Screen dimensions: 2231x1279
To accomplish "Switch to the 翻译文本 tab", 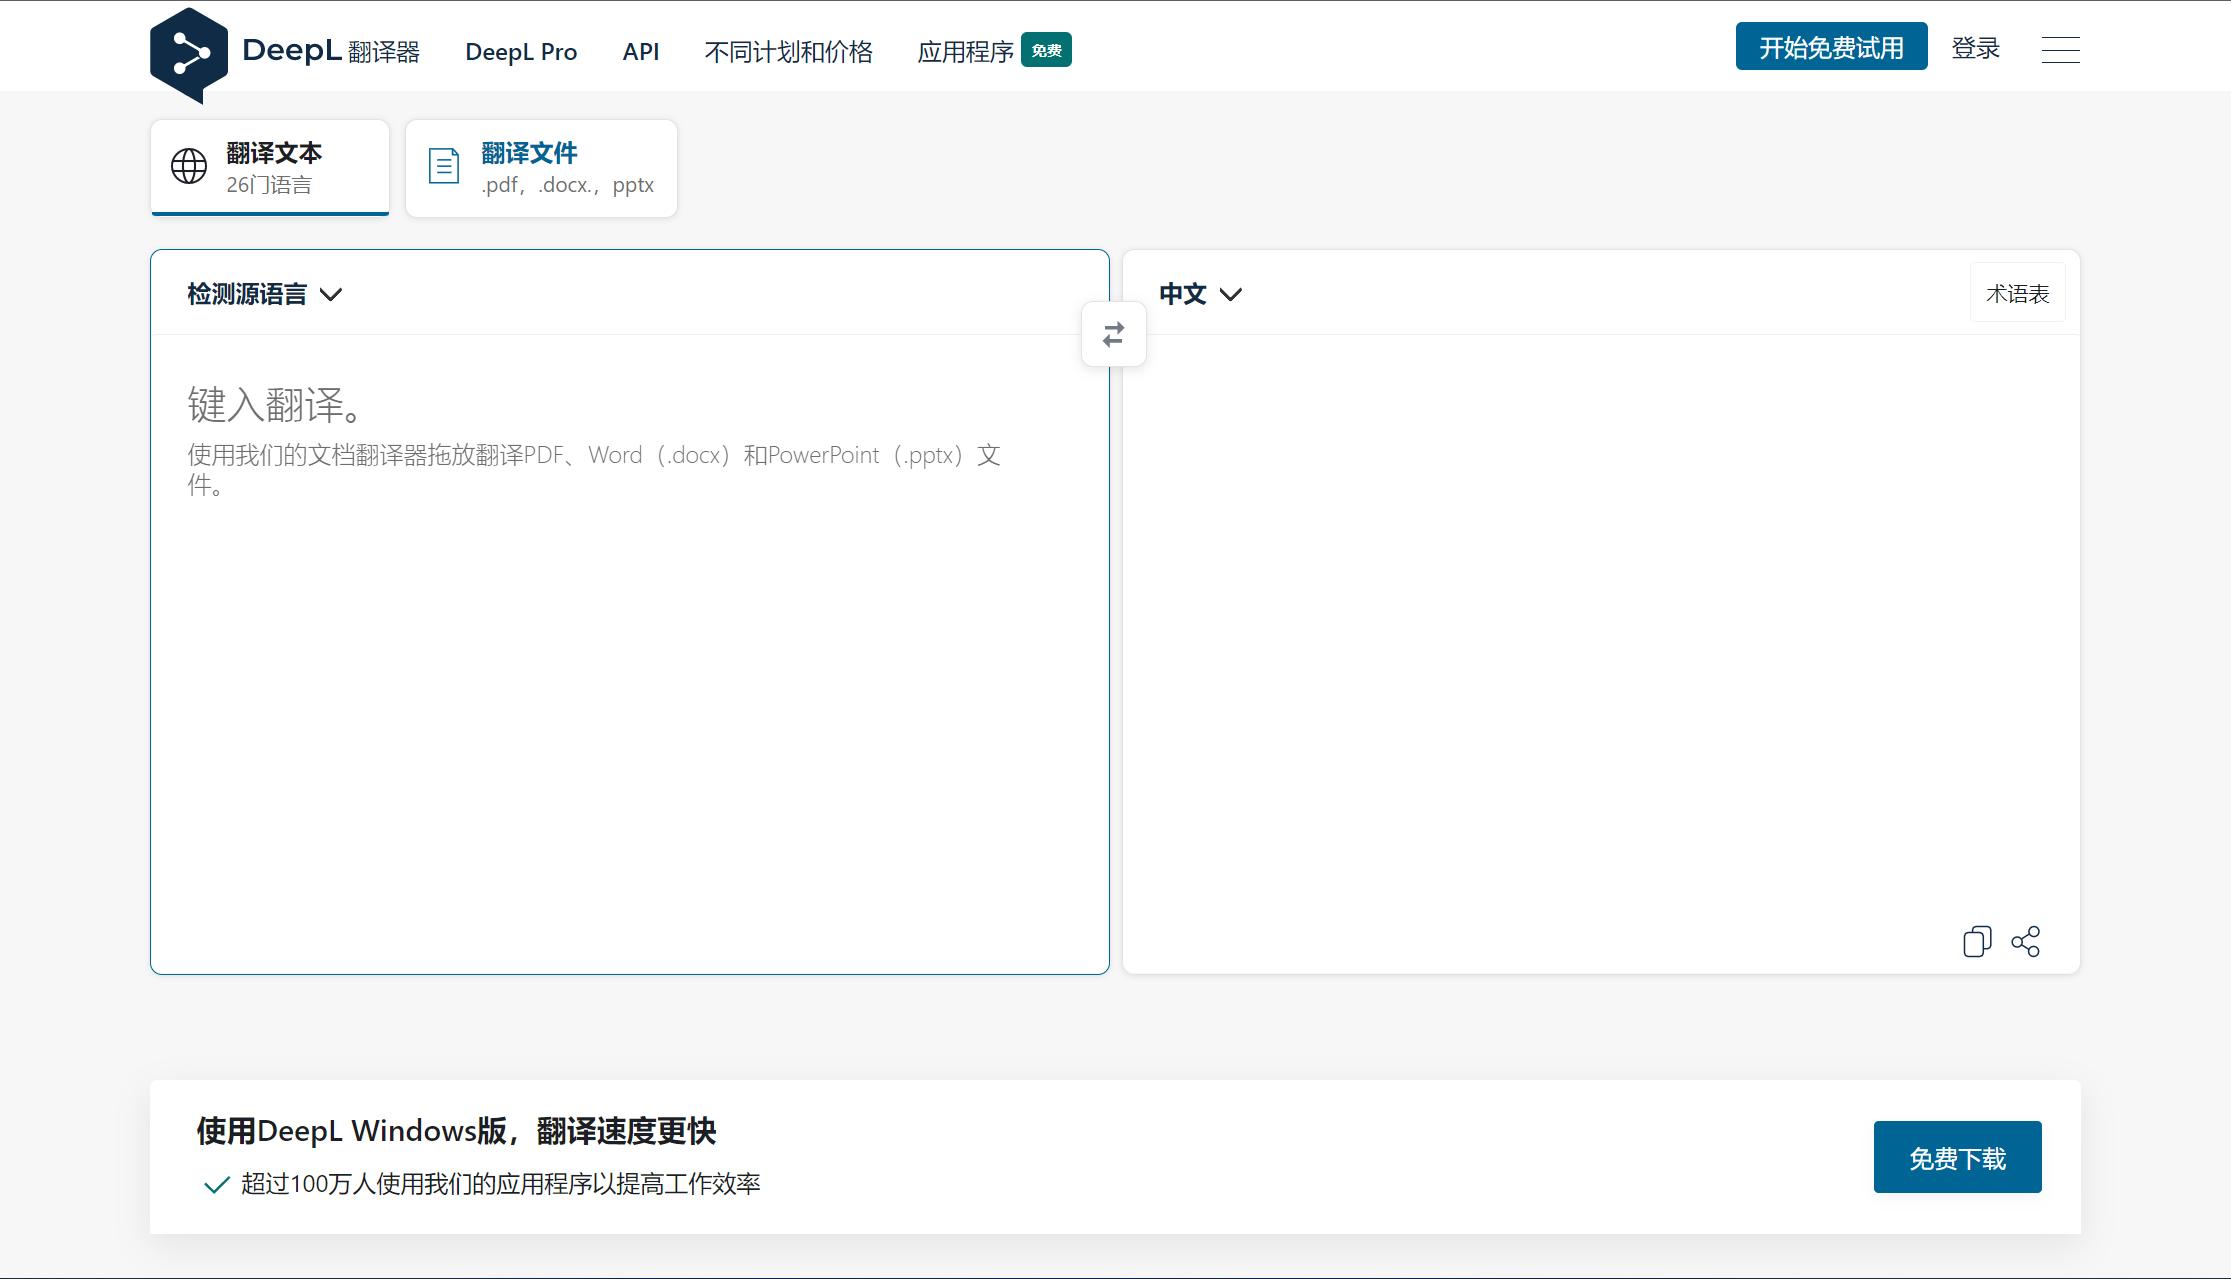I will pos(270,168).
